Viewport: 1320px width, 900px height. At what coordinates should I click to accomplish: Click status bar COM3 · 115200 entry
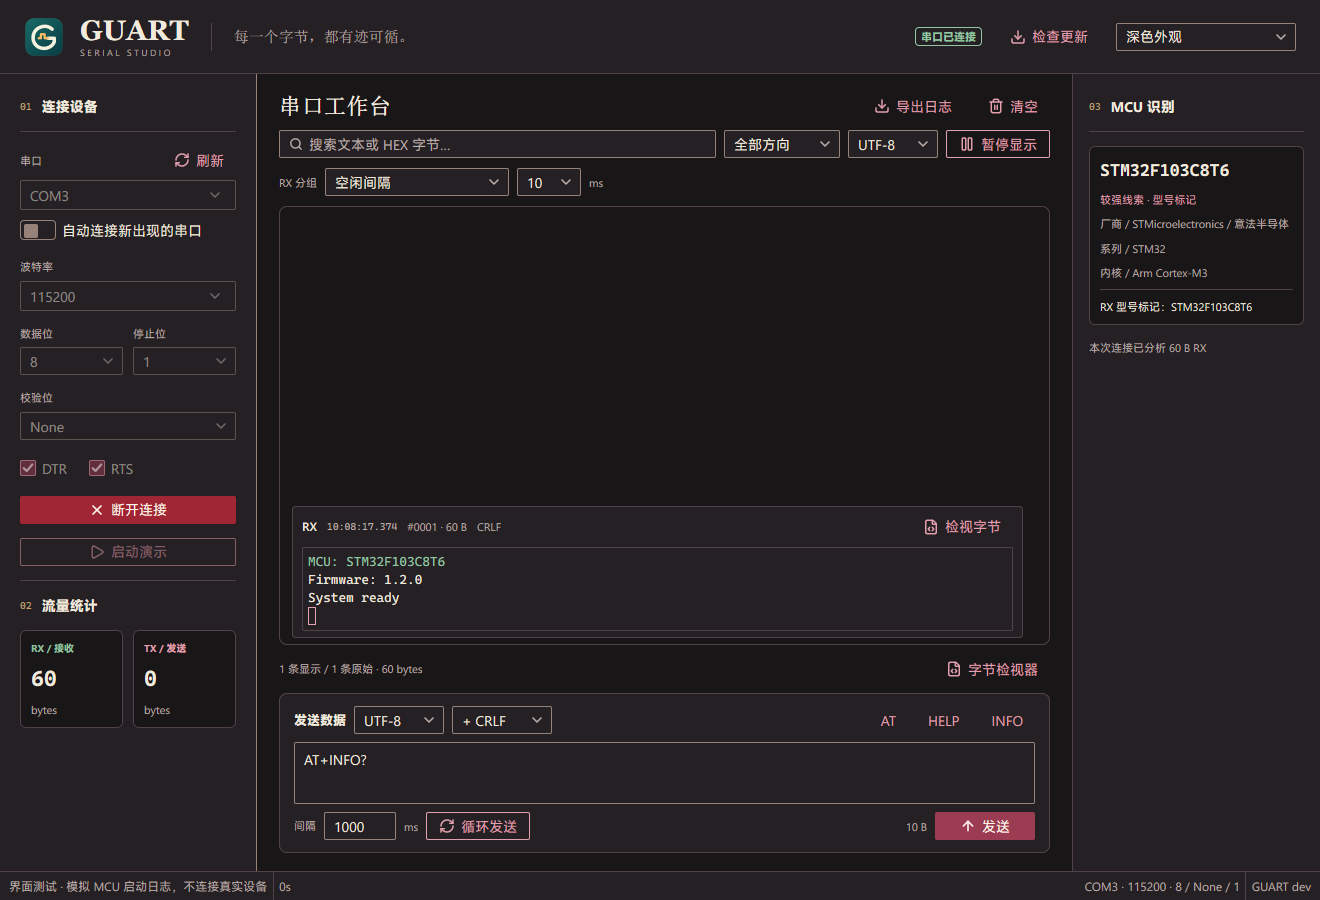click(x=1162, y=887)
